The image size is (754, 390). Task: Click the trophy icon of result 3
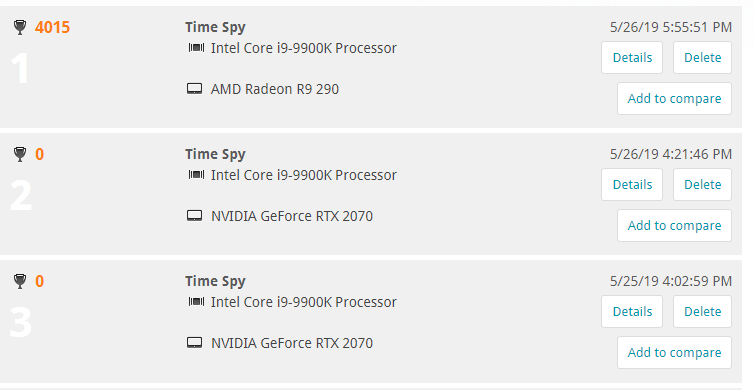tap(20, 281)
